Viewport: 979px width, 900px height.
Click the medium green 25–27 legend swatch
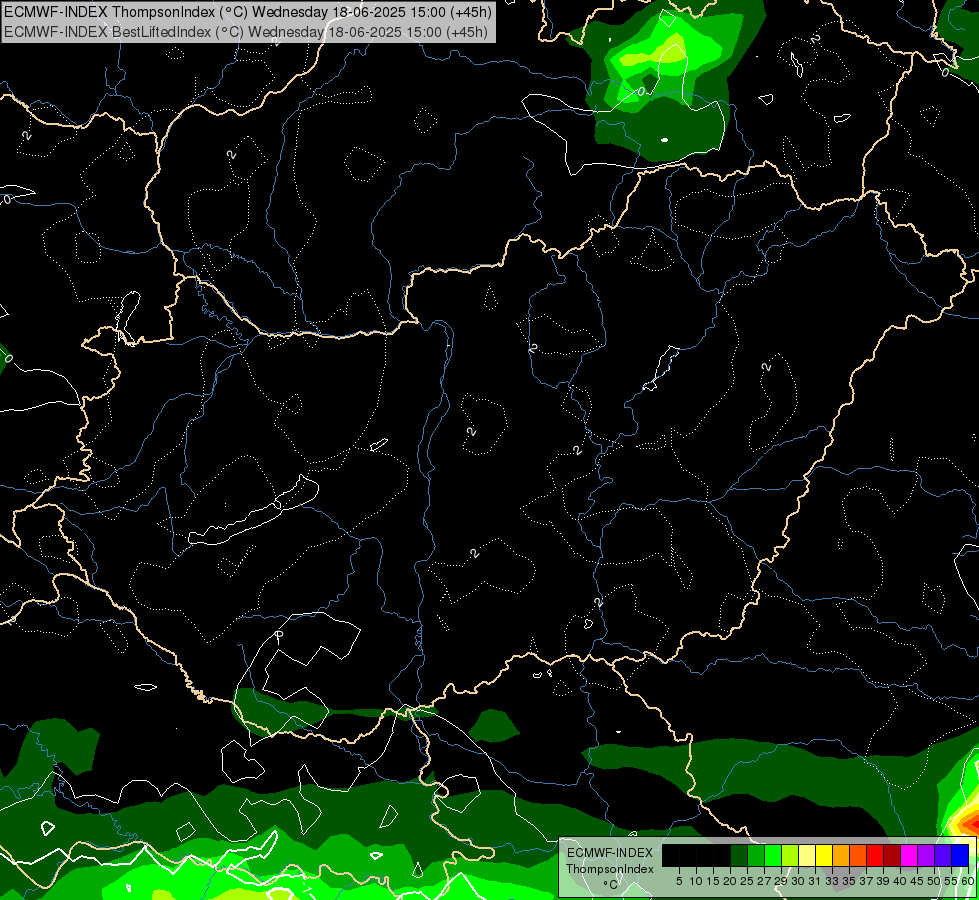coord(756,855)
